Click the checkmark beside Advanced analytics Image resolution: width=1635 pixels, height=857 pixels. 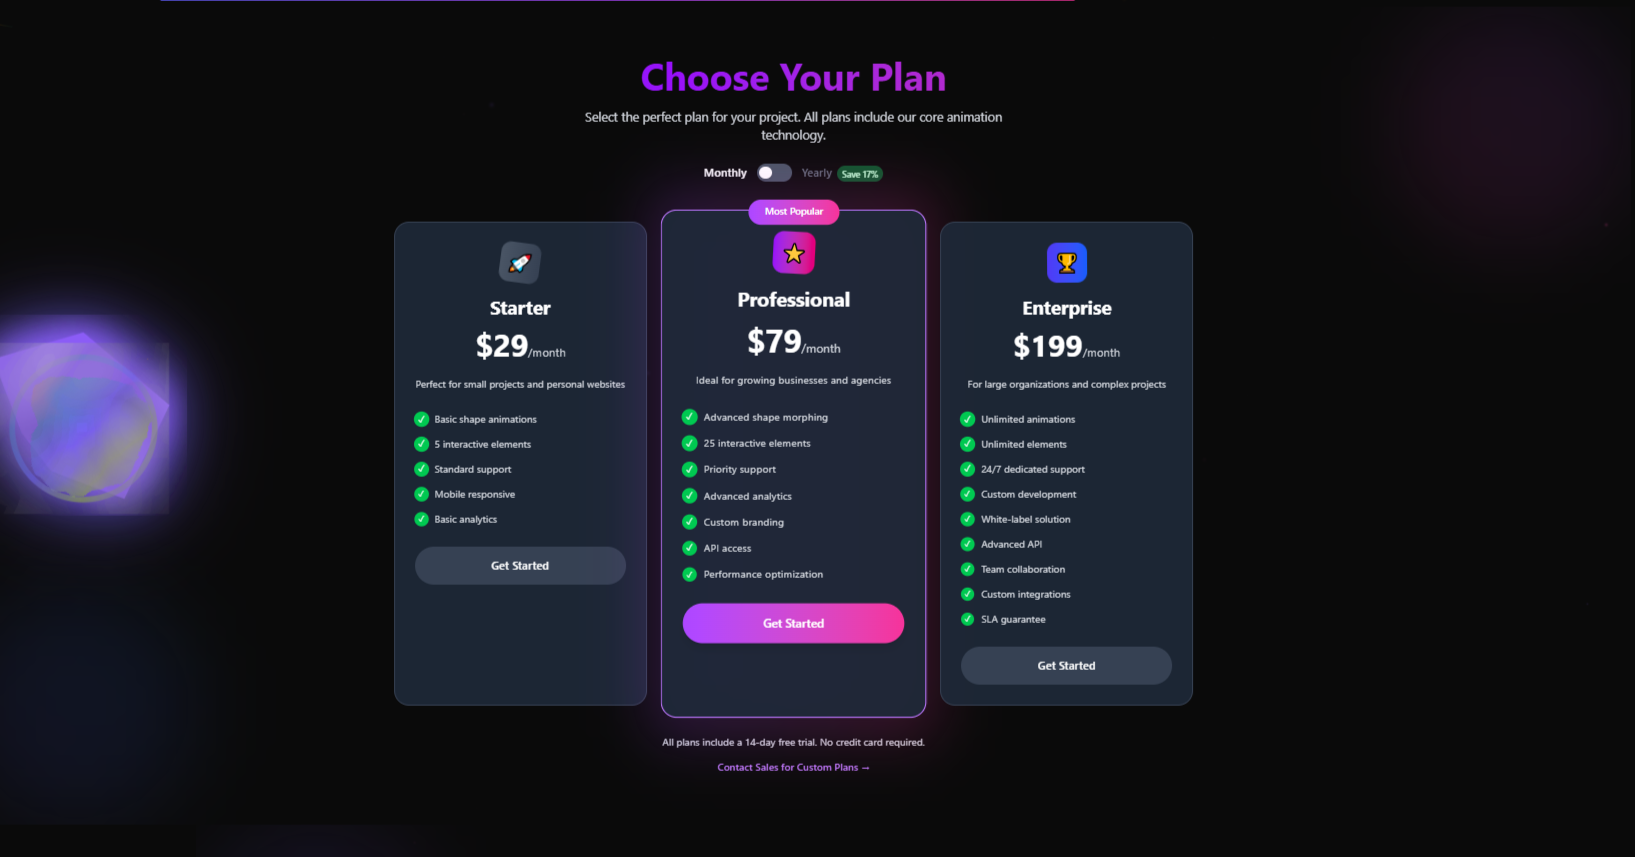tap(689, 496)
